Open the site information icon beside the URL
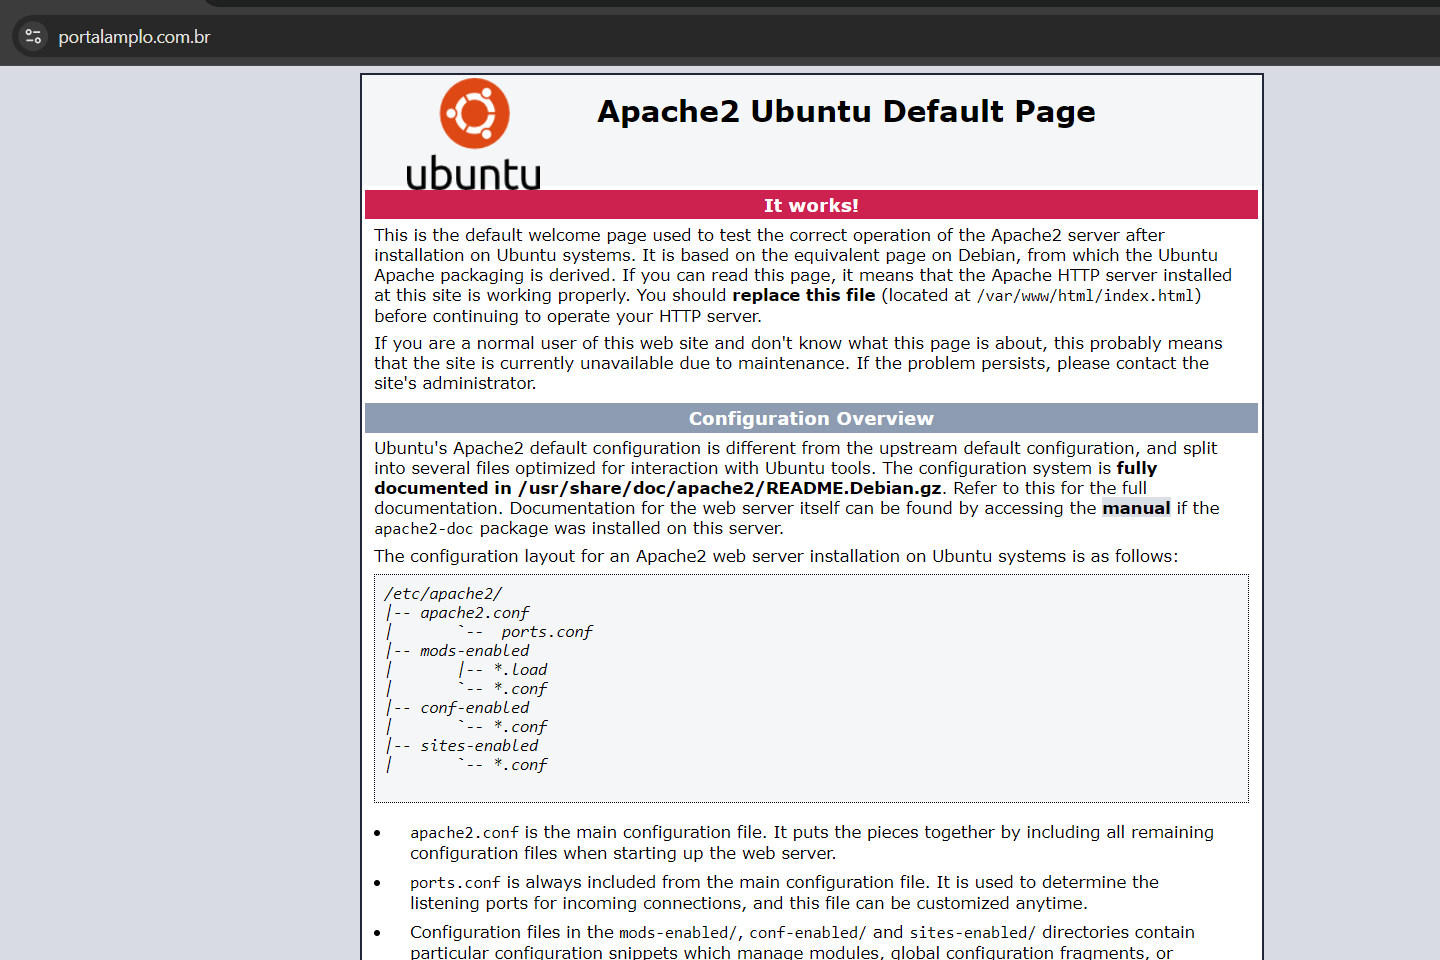Image resolution: width=1440 pixels, height=960 pixels. (33, 37)
